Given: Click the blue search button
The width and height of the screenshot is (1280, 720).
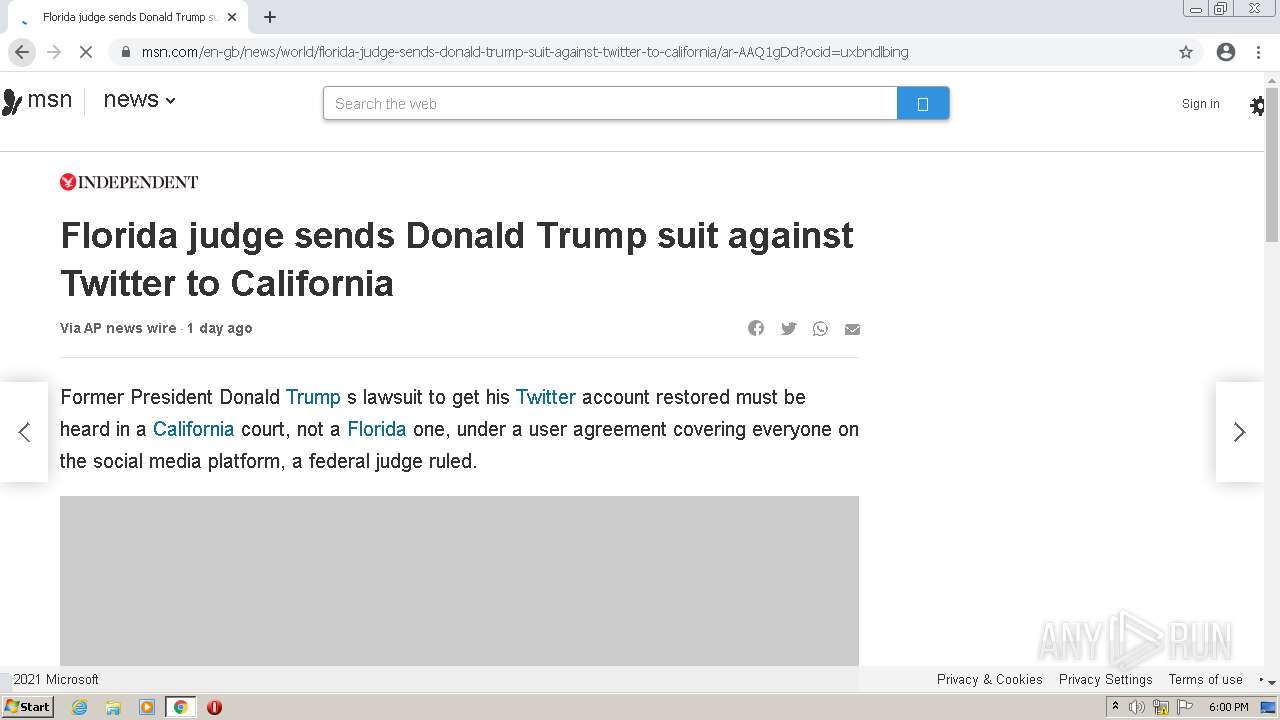Looking at the screenshot, I should coord(923,103).
